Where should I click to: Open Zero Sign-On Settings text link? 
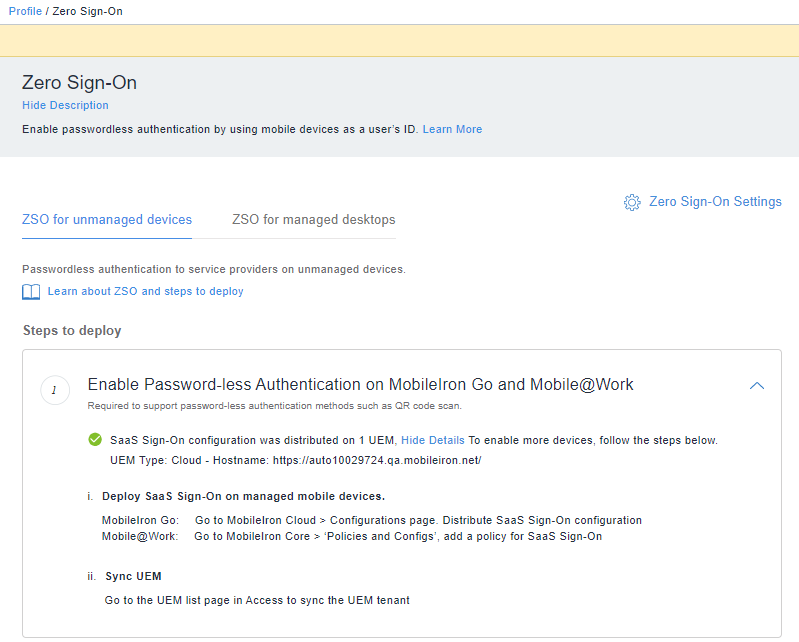tap(715, 202)
